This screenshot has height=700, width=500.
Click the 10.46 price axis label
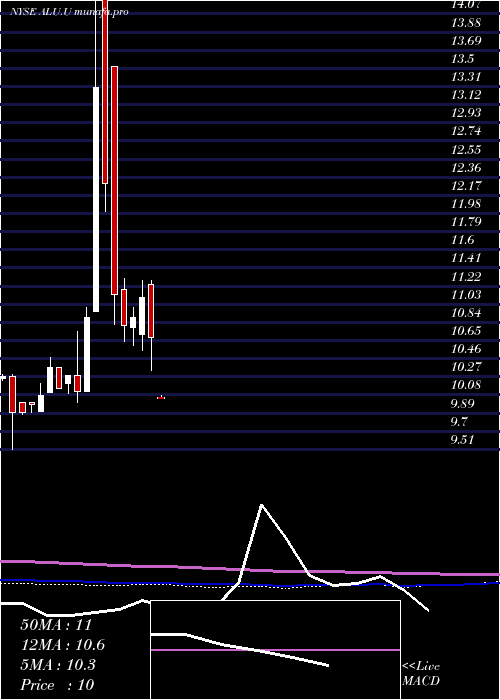pyautogui.click(x=466, y=349)
